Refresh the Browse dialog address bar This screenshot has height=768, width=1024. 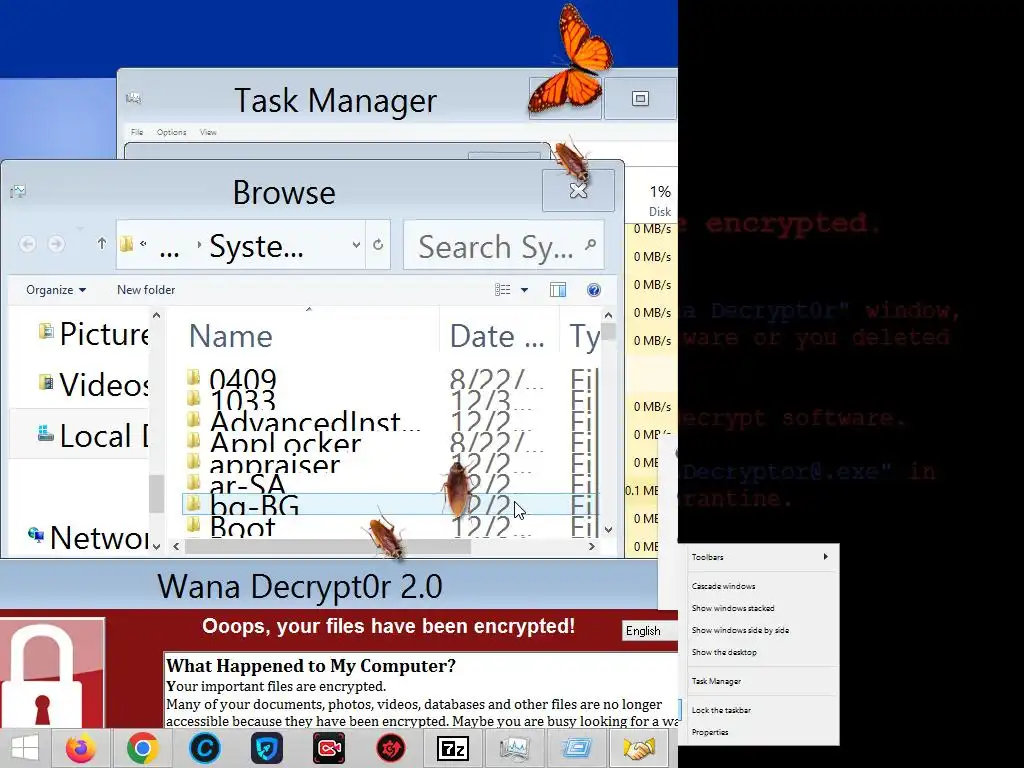[x=377, y=245]
